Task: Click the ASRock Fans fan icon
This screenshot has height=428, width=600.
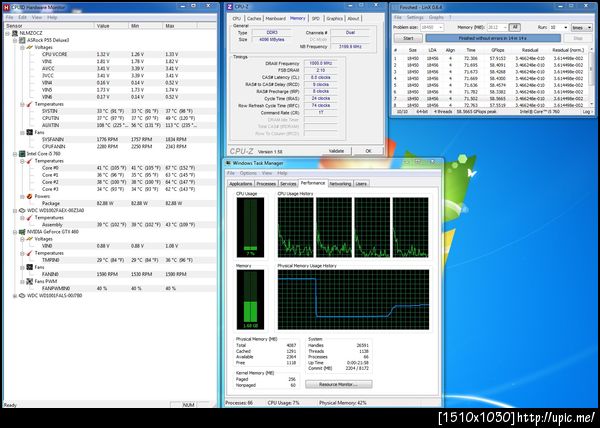Action: coord(29,132)
